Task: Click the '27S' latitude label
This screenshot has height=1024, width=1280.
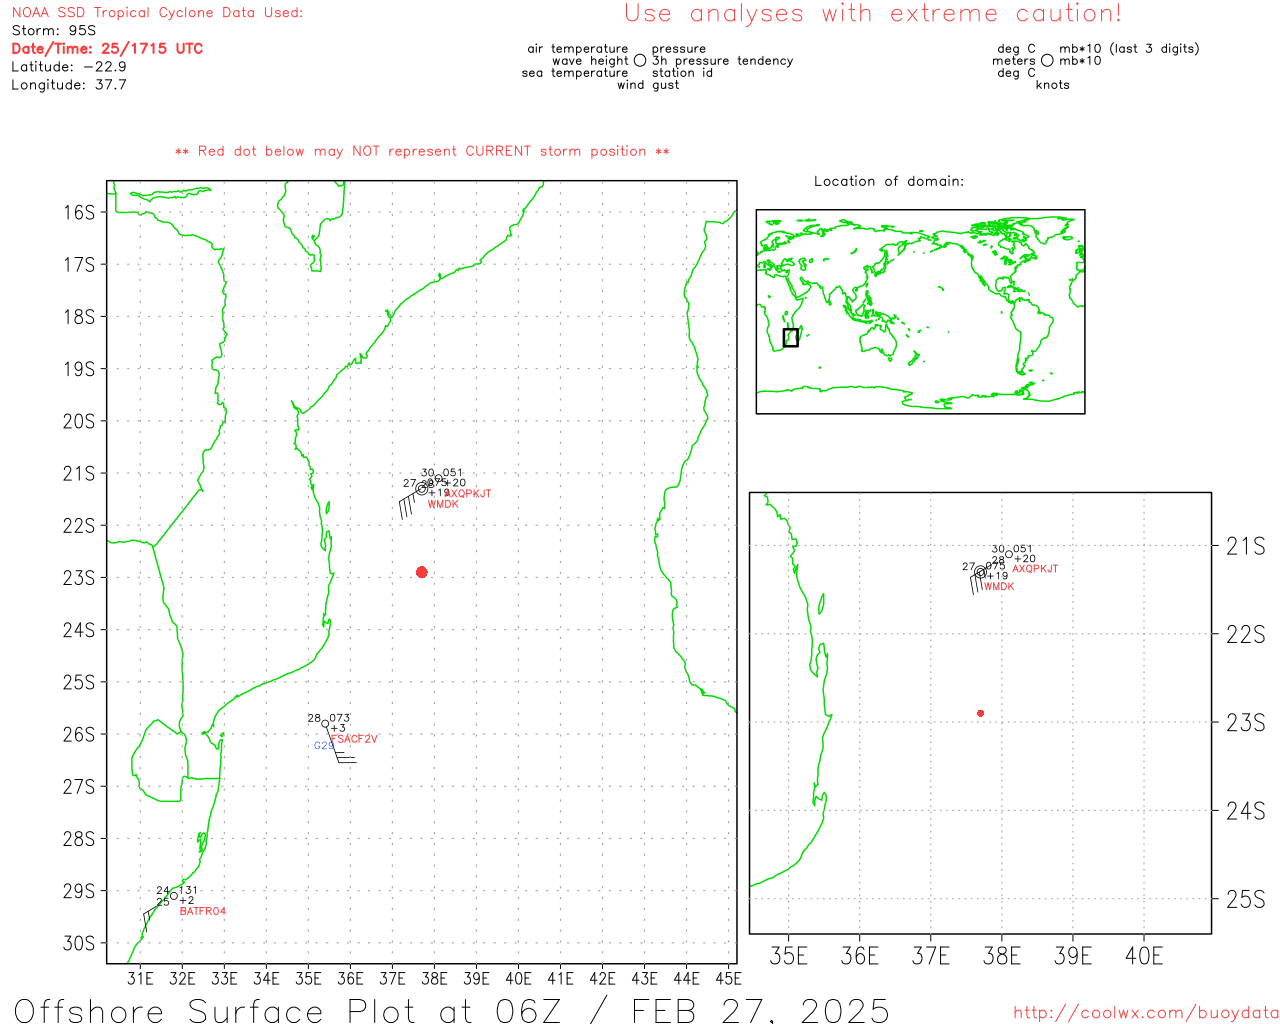Action: [x=79, y=787]
